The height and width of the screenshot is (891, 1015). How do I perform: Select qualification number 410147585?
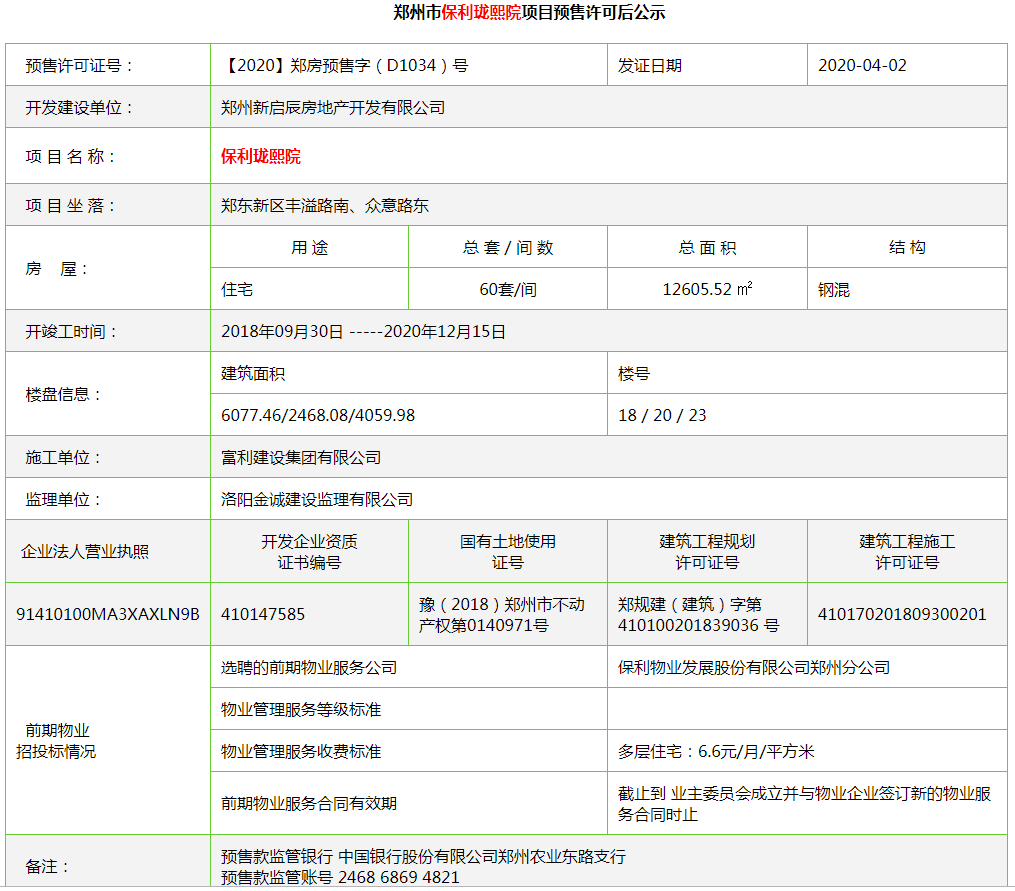[x=263, y=614]
